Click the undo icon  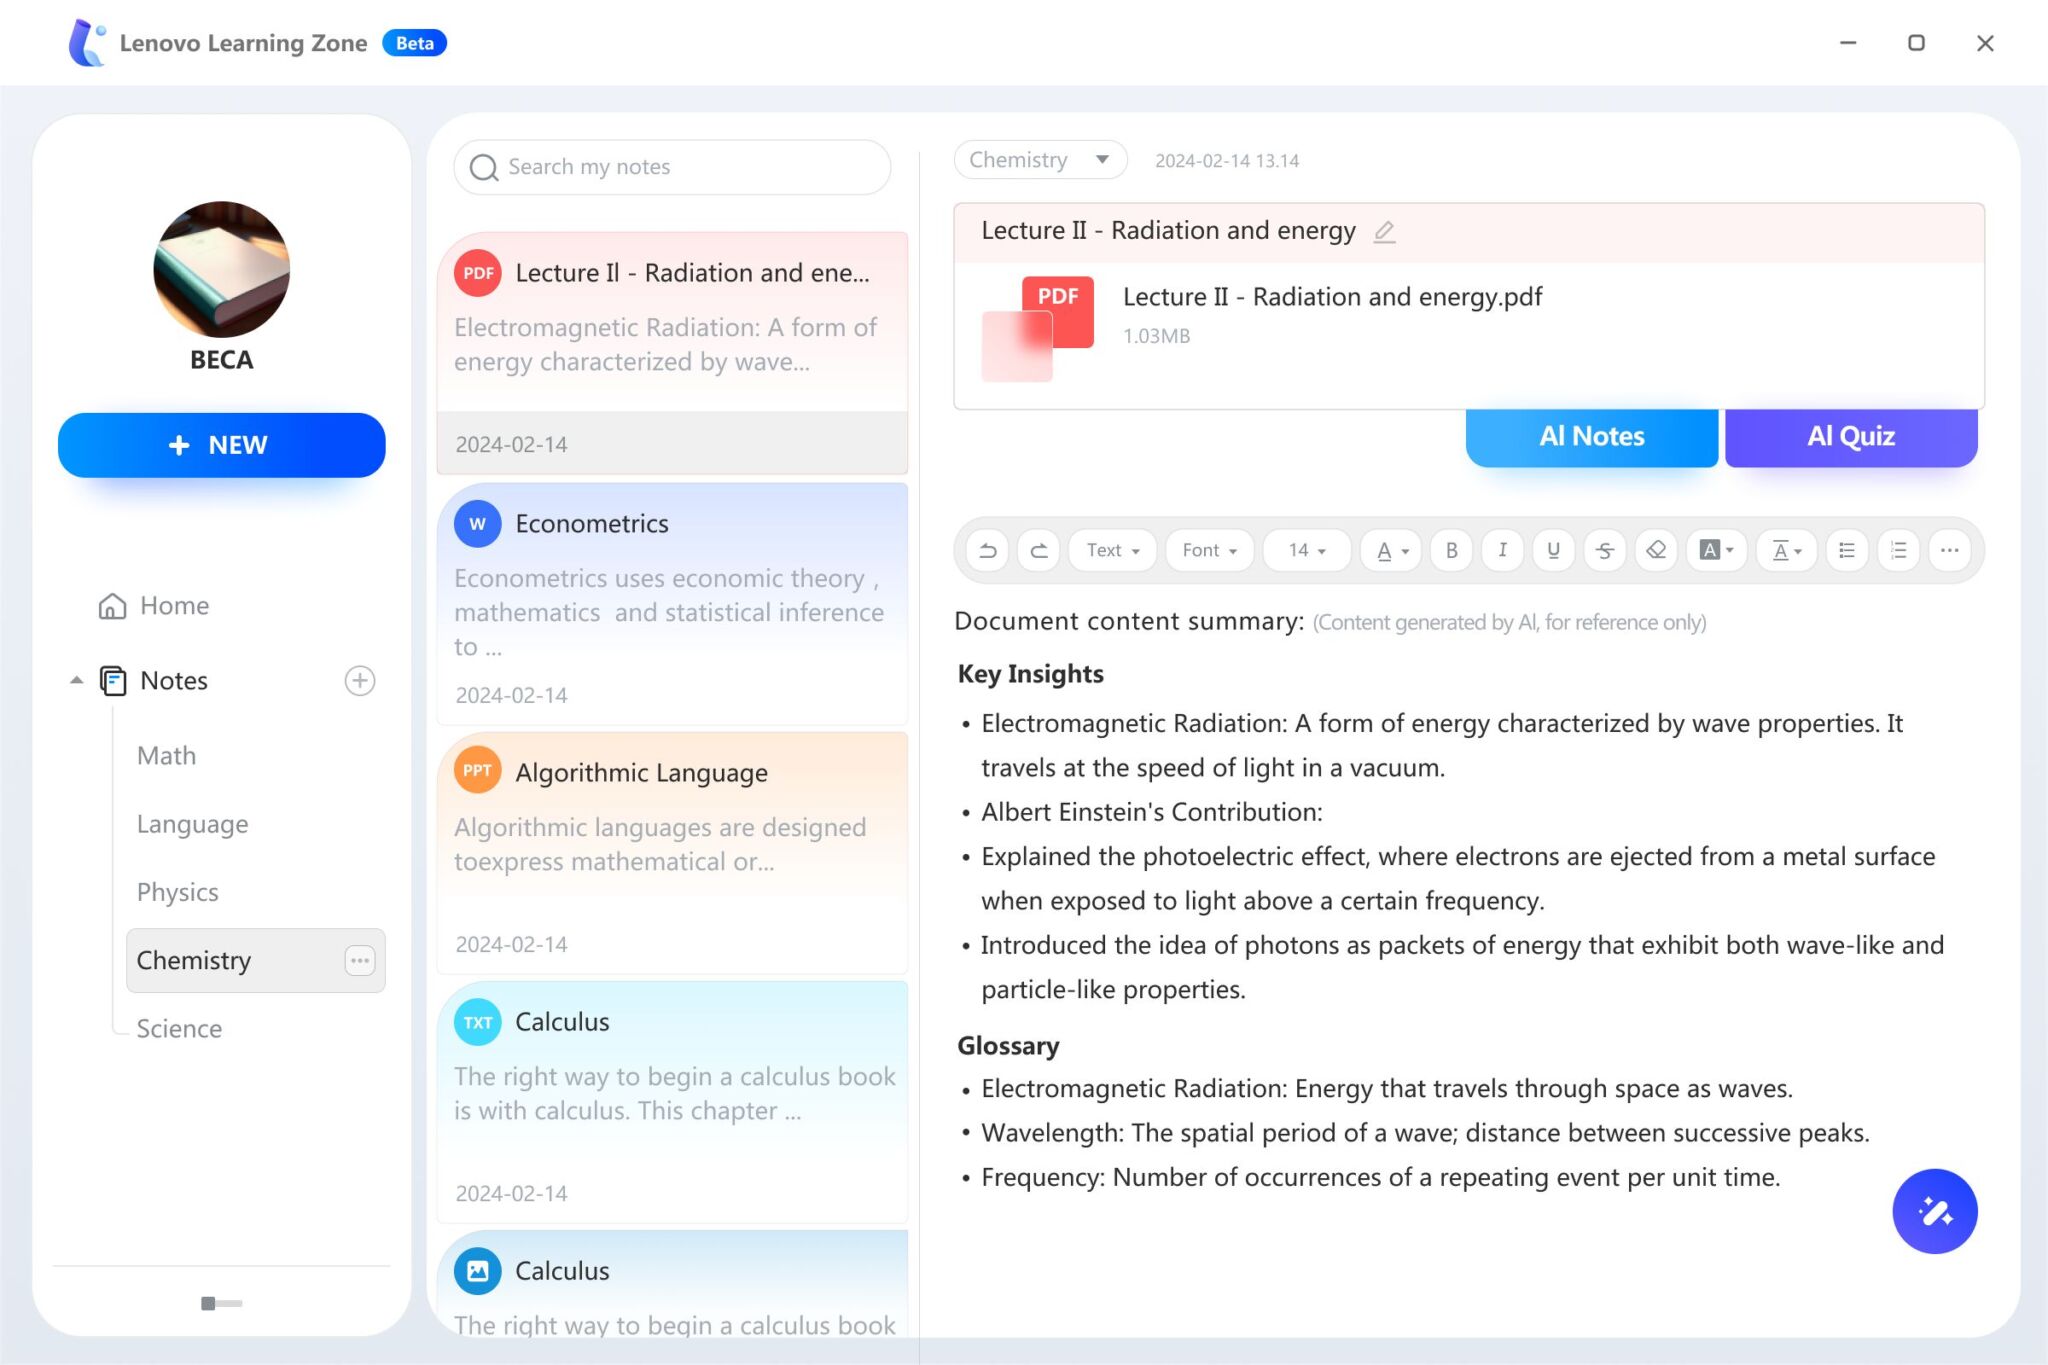[988, 550]
